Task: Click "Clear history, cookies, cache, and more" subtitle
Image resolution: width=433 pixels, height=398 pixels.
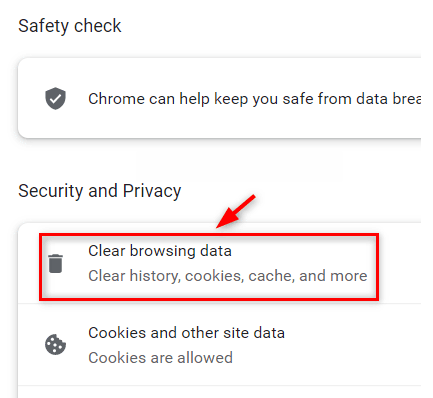Action: pyautogui.click(x=228, y=276)
